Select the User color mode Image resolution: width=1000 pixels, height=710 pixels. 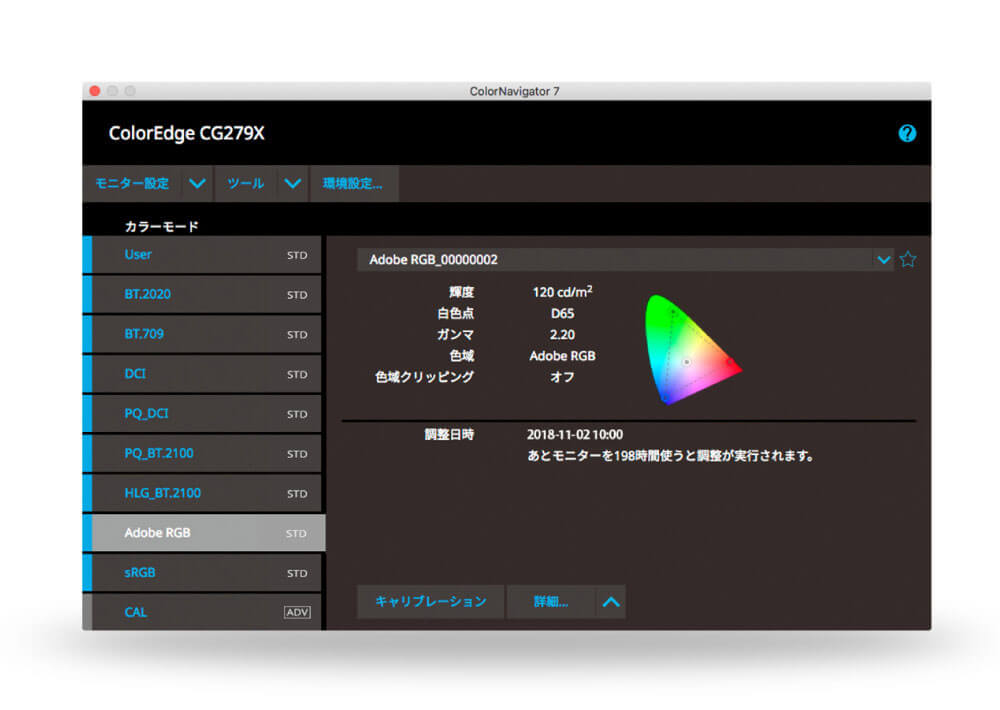tap(202, 255)
